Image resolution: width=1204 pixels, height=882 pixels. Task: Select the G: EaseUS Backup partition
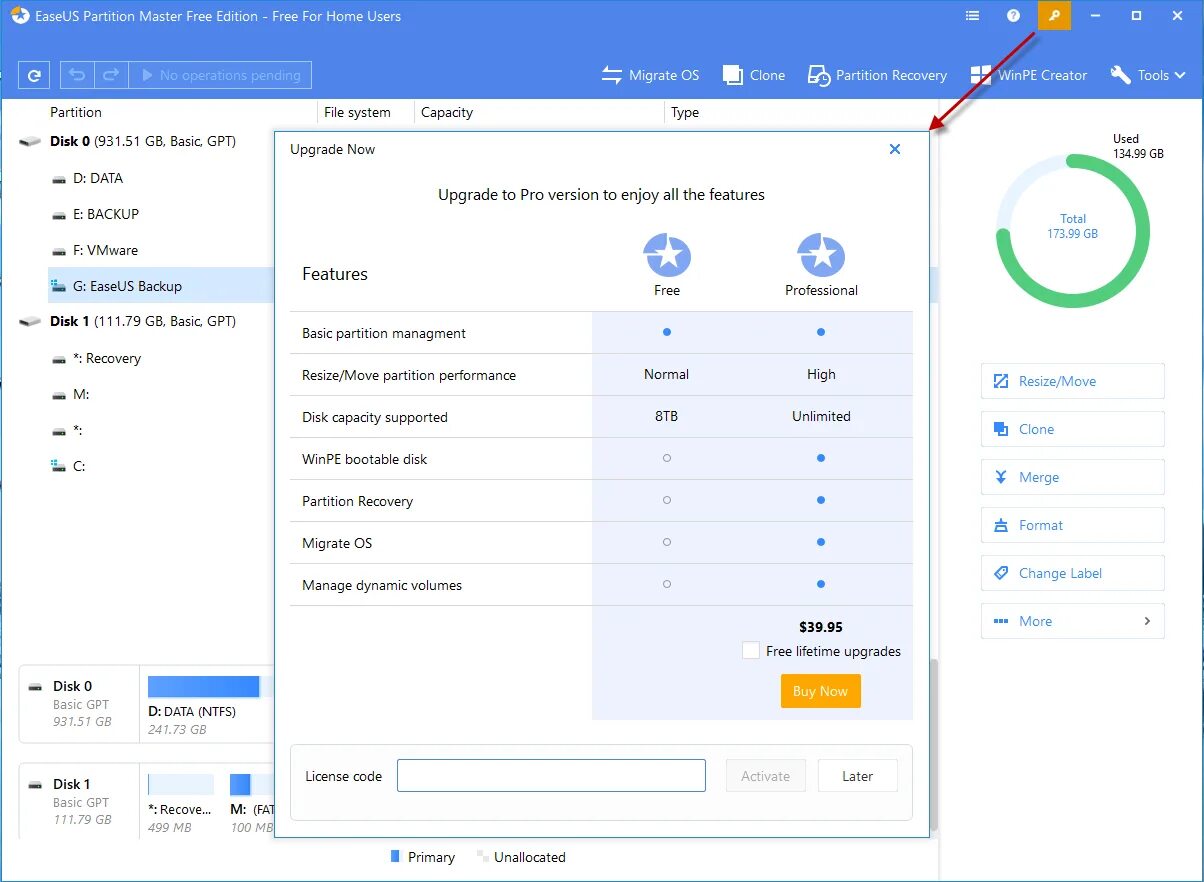[x=161, y=286]
